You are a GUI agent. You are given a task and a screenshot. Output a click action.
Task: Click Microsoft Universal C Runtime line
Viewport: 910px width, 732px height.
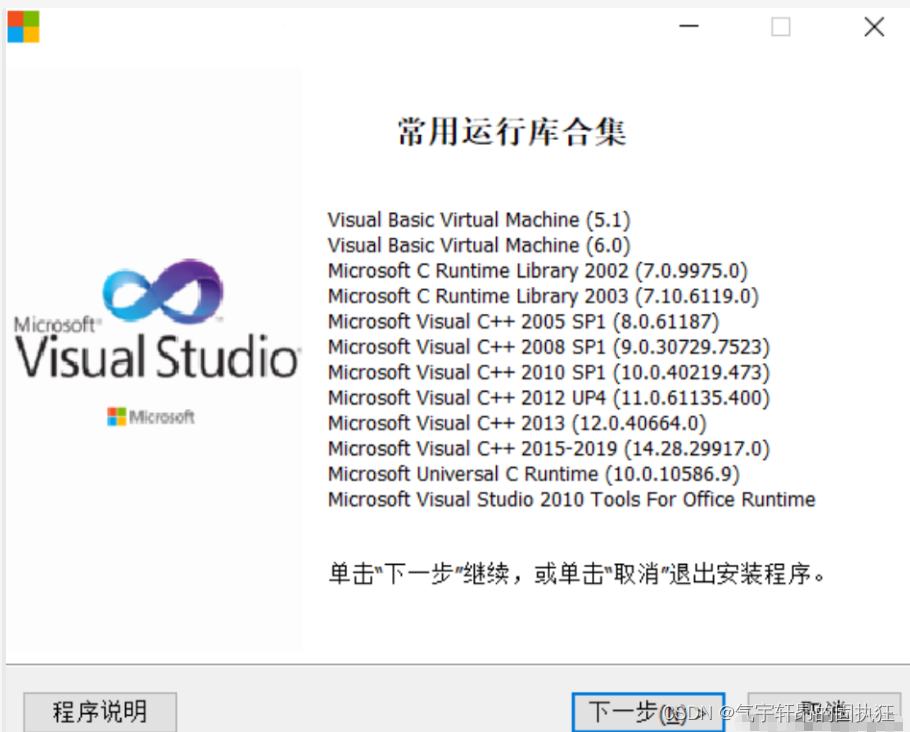pos(534,474)
